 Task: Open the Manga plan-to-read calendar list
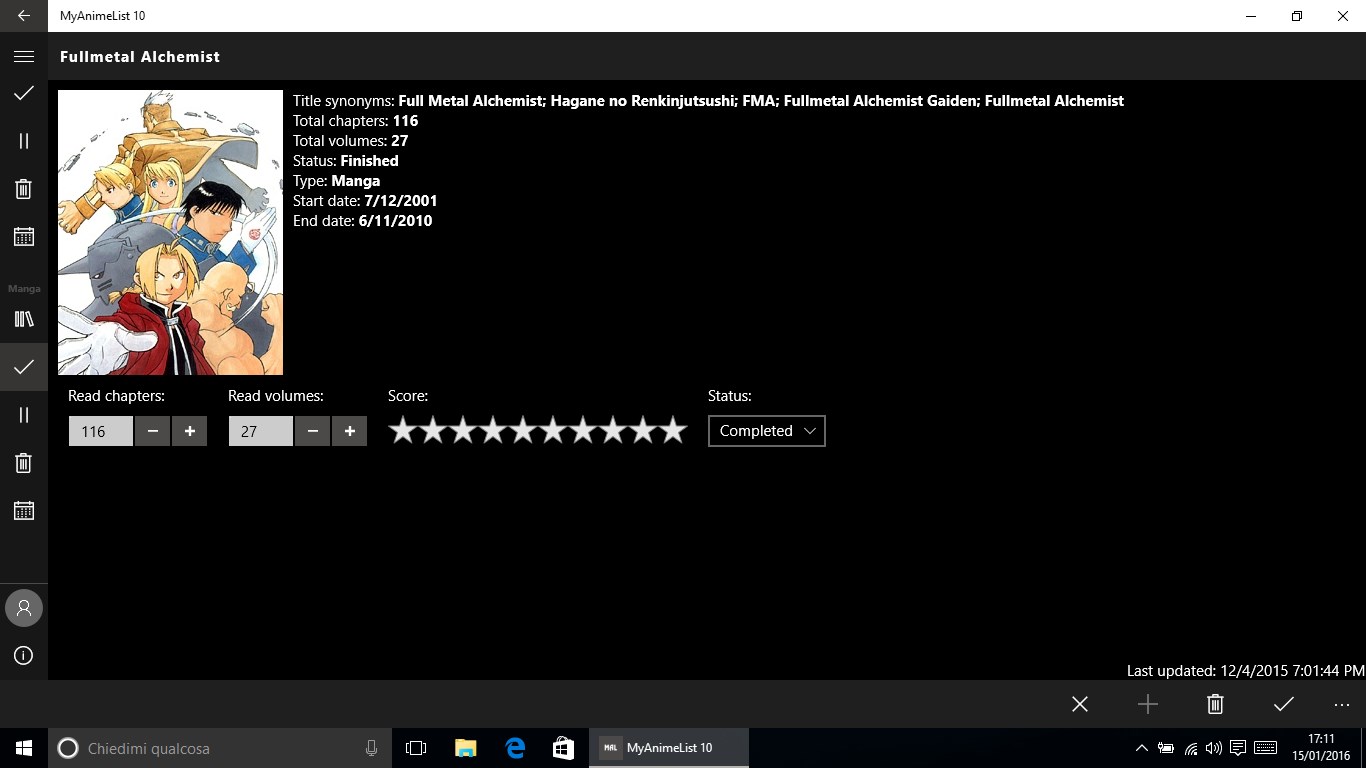coord(24,511)
